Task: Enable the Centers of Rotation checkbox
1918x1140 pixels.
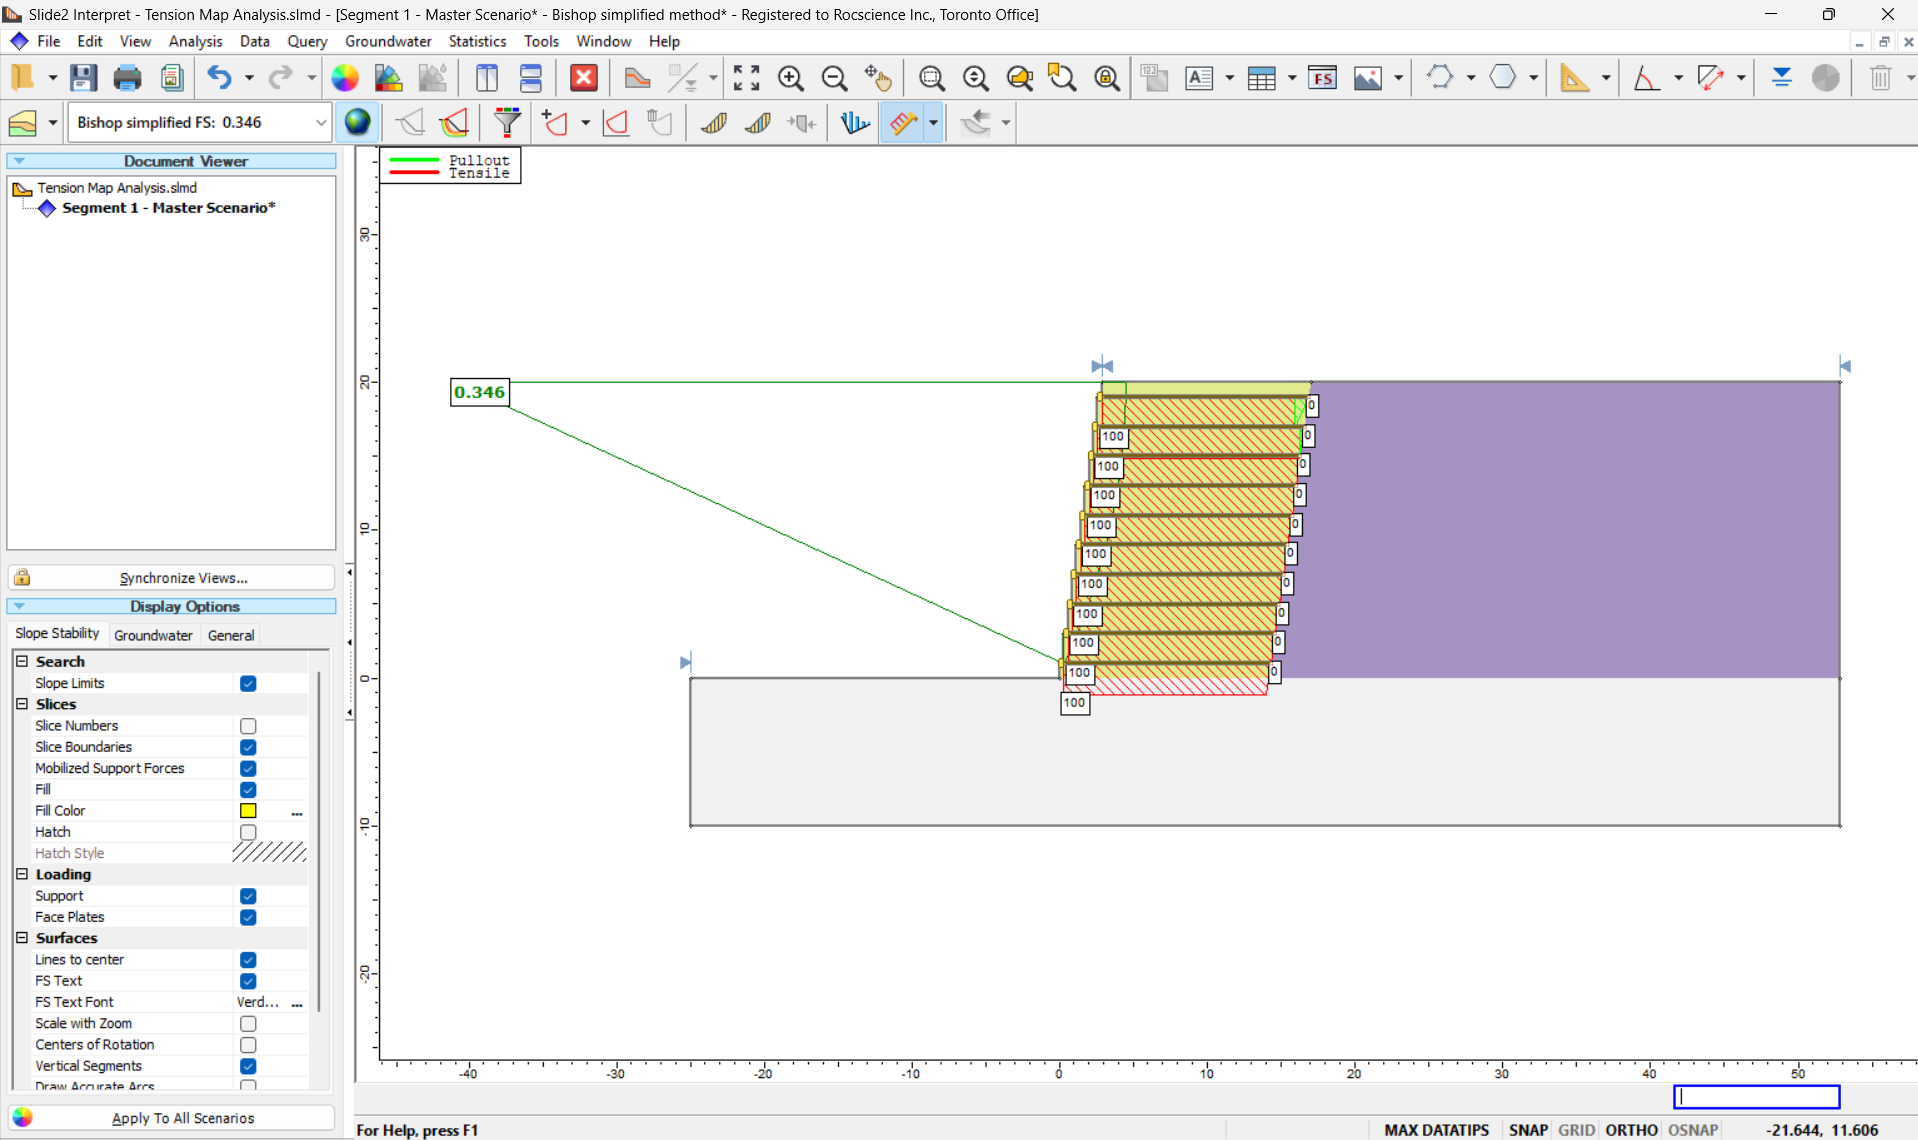Action: 248,1045
